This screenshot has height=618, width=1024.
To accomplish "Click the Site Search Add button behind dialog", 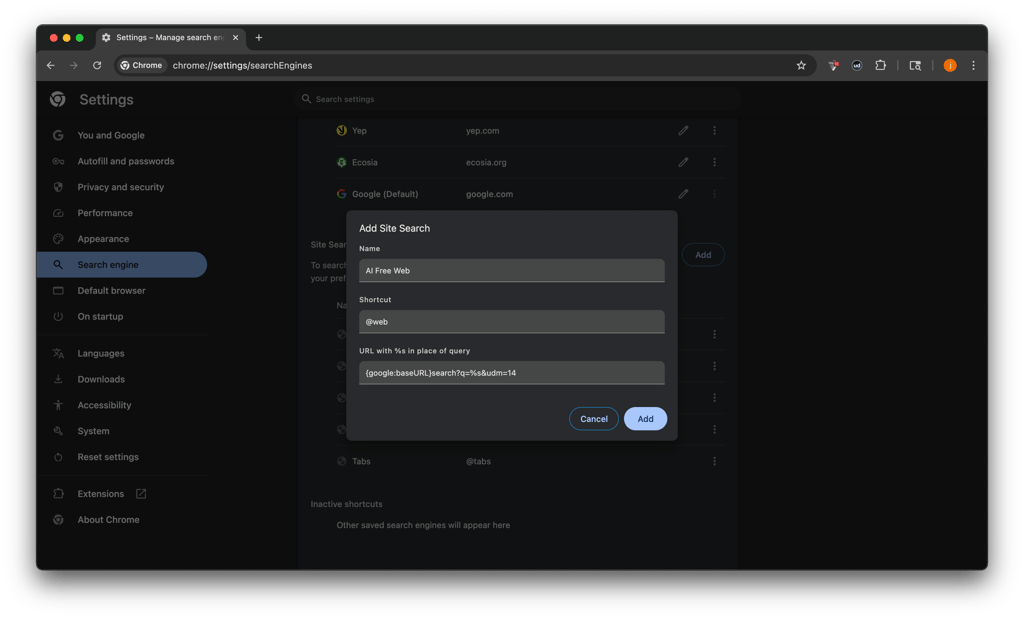I will [703, 255].
